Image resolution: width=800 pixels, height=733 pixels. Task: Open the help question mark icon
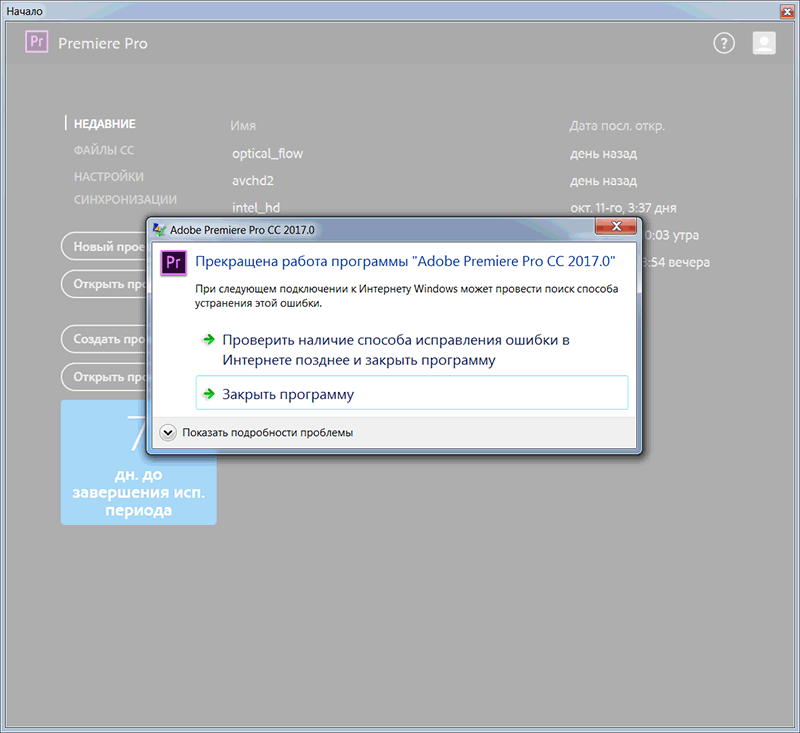[723, 43]
